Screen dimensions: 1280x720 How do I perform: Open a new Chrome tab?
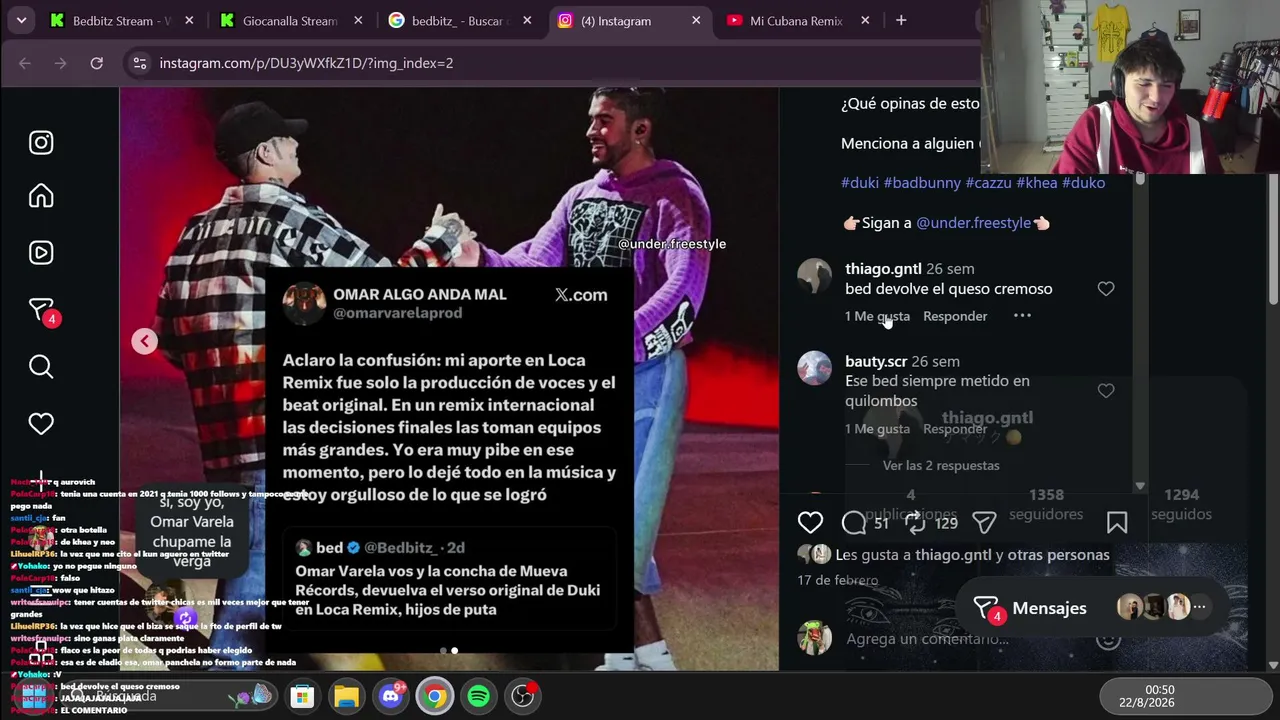coord(901,21)
